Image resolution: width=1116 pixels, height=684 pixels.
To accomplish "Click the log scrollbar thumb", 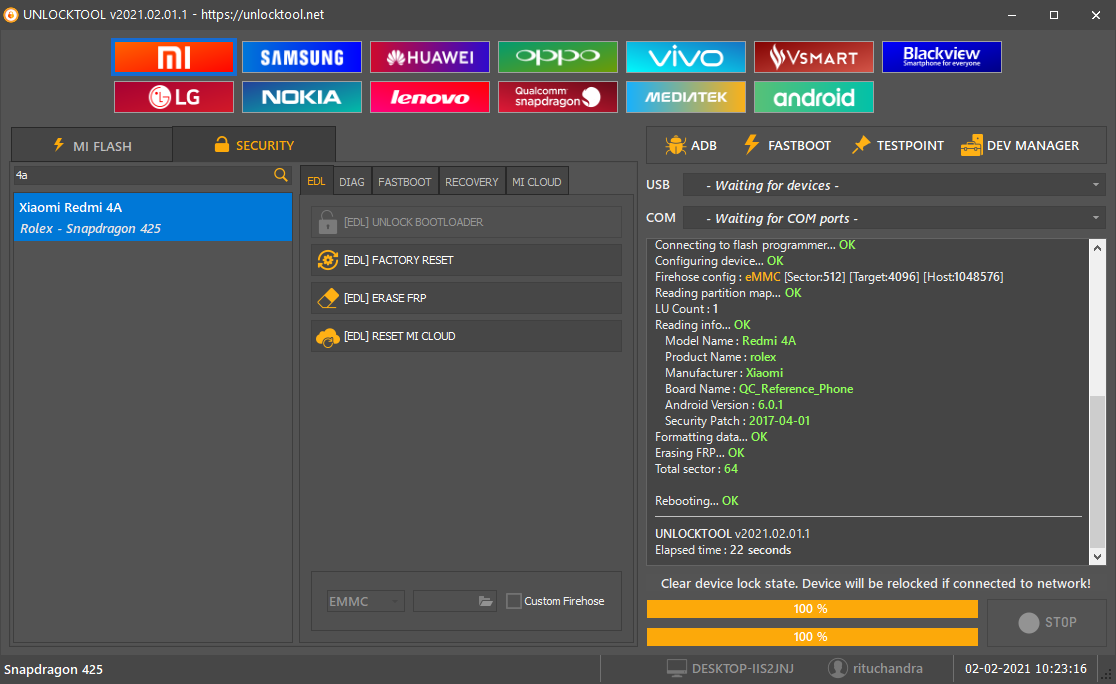I will point(1097,470).
